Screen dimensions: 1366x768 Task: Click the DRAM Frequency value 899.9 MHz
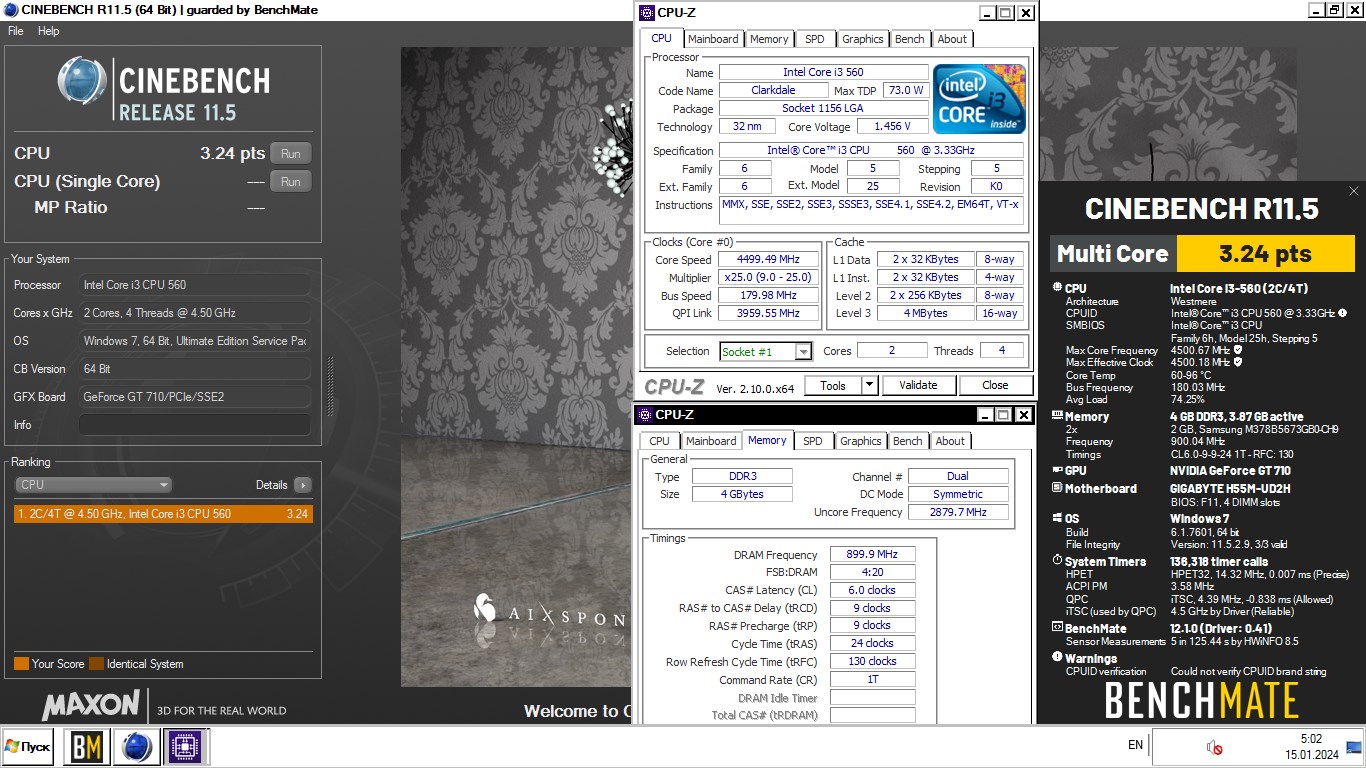[873, 555]
